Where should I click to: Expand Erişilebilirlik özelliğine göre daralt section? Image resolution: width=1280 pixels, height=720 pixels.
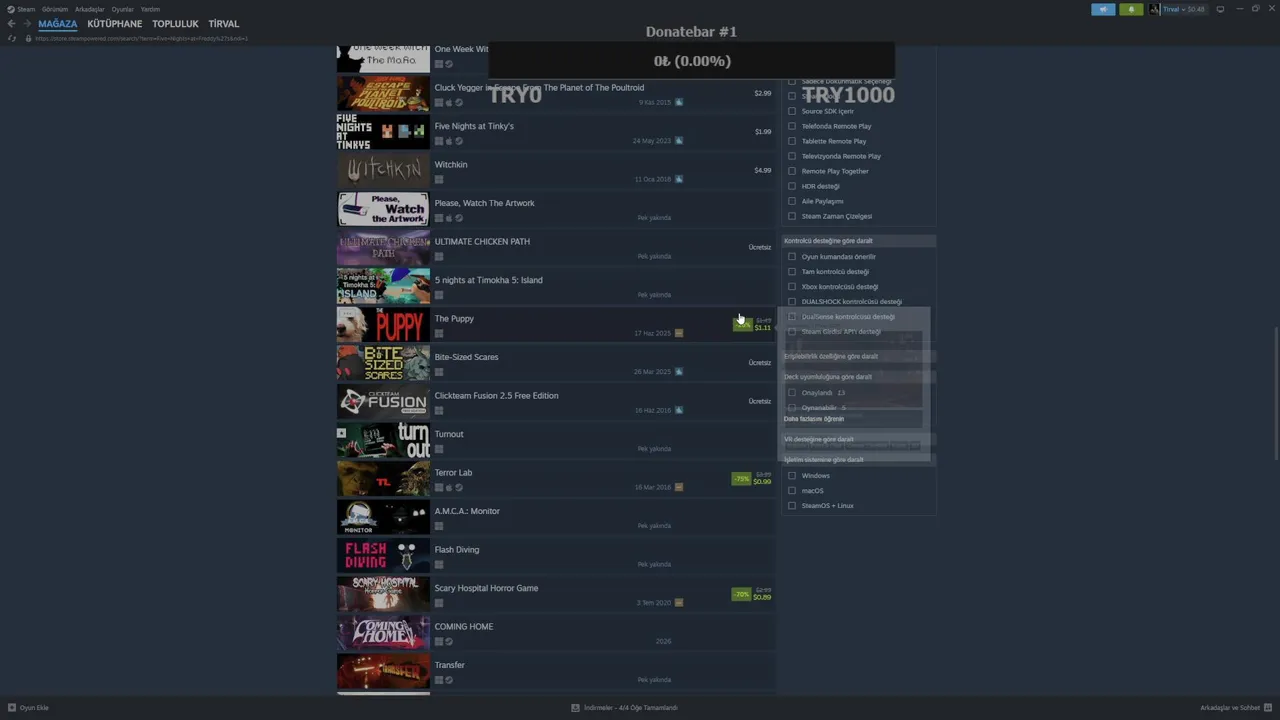858,356
